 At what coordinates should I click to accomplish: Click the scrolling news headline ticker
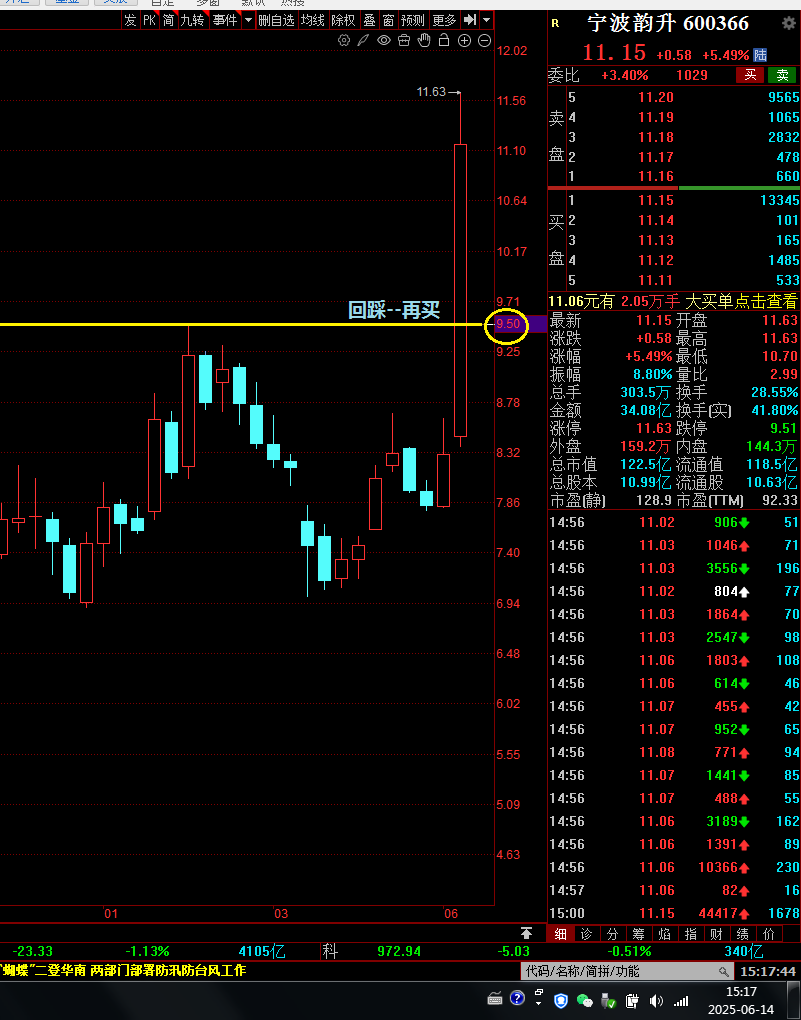point(124,971)
